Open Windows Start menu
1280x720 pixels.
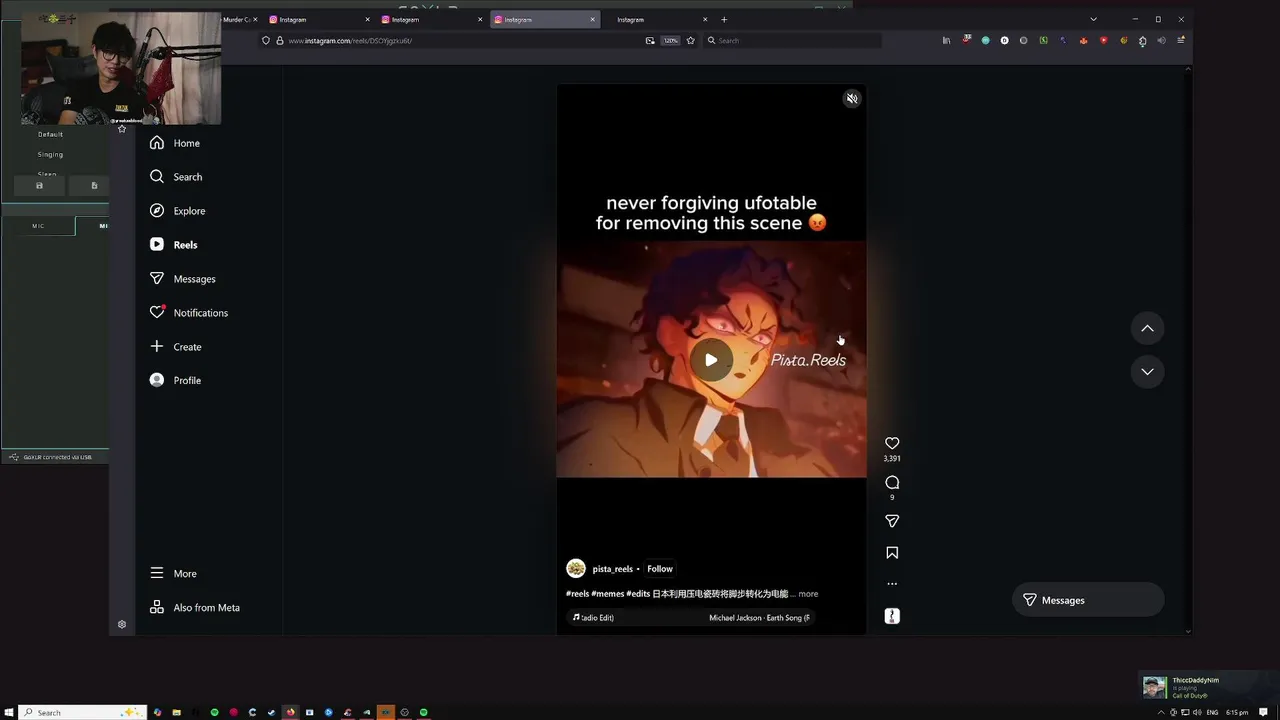coord(10,712)
